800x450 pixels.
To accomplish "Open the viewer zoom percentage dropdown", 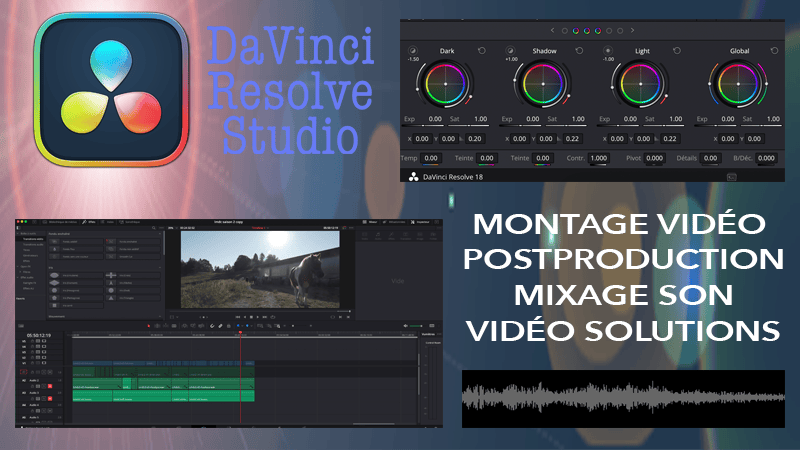I will [x=177, y=228].
